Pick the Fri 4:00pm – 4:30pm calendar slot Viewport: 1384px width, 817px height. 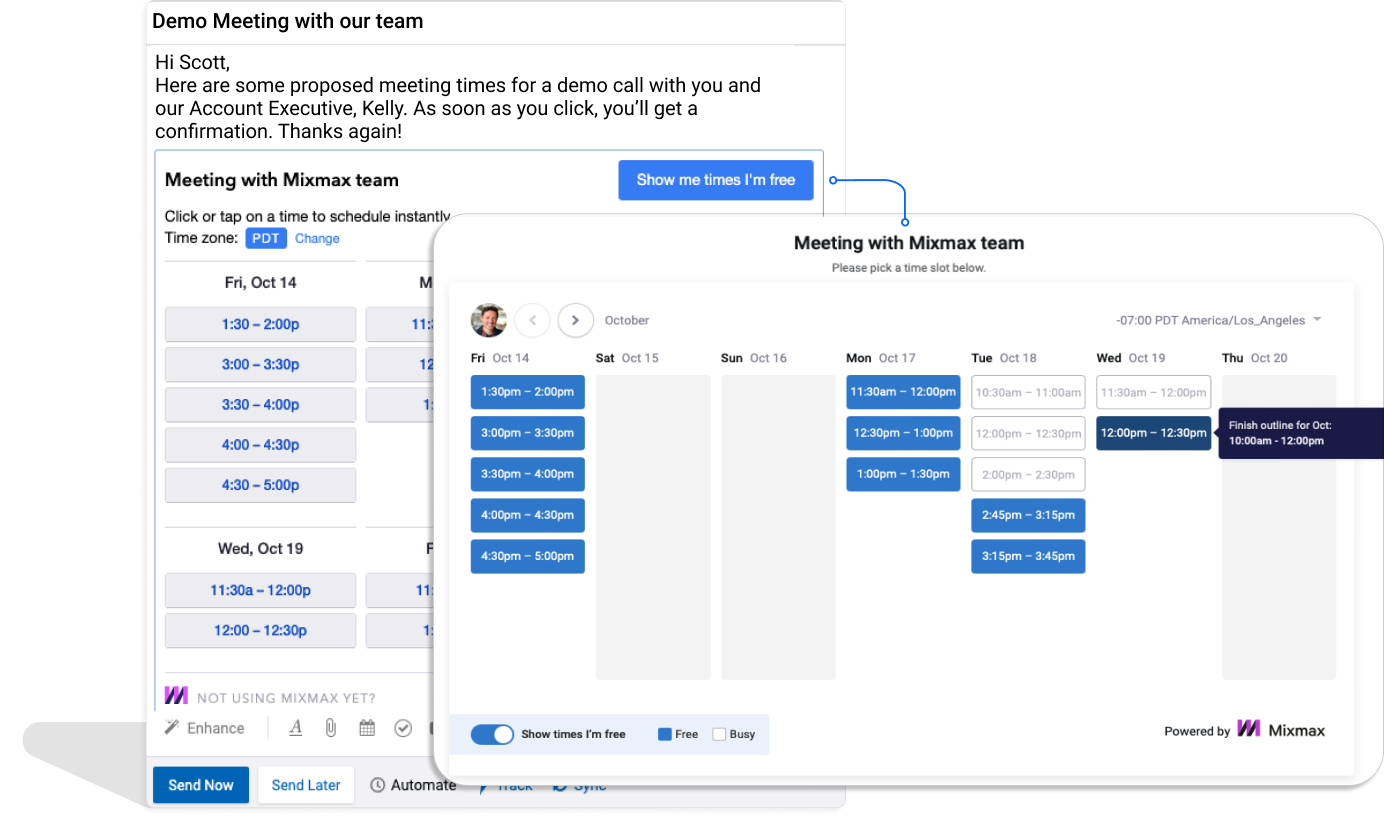[528, 515]
